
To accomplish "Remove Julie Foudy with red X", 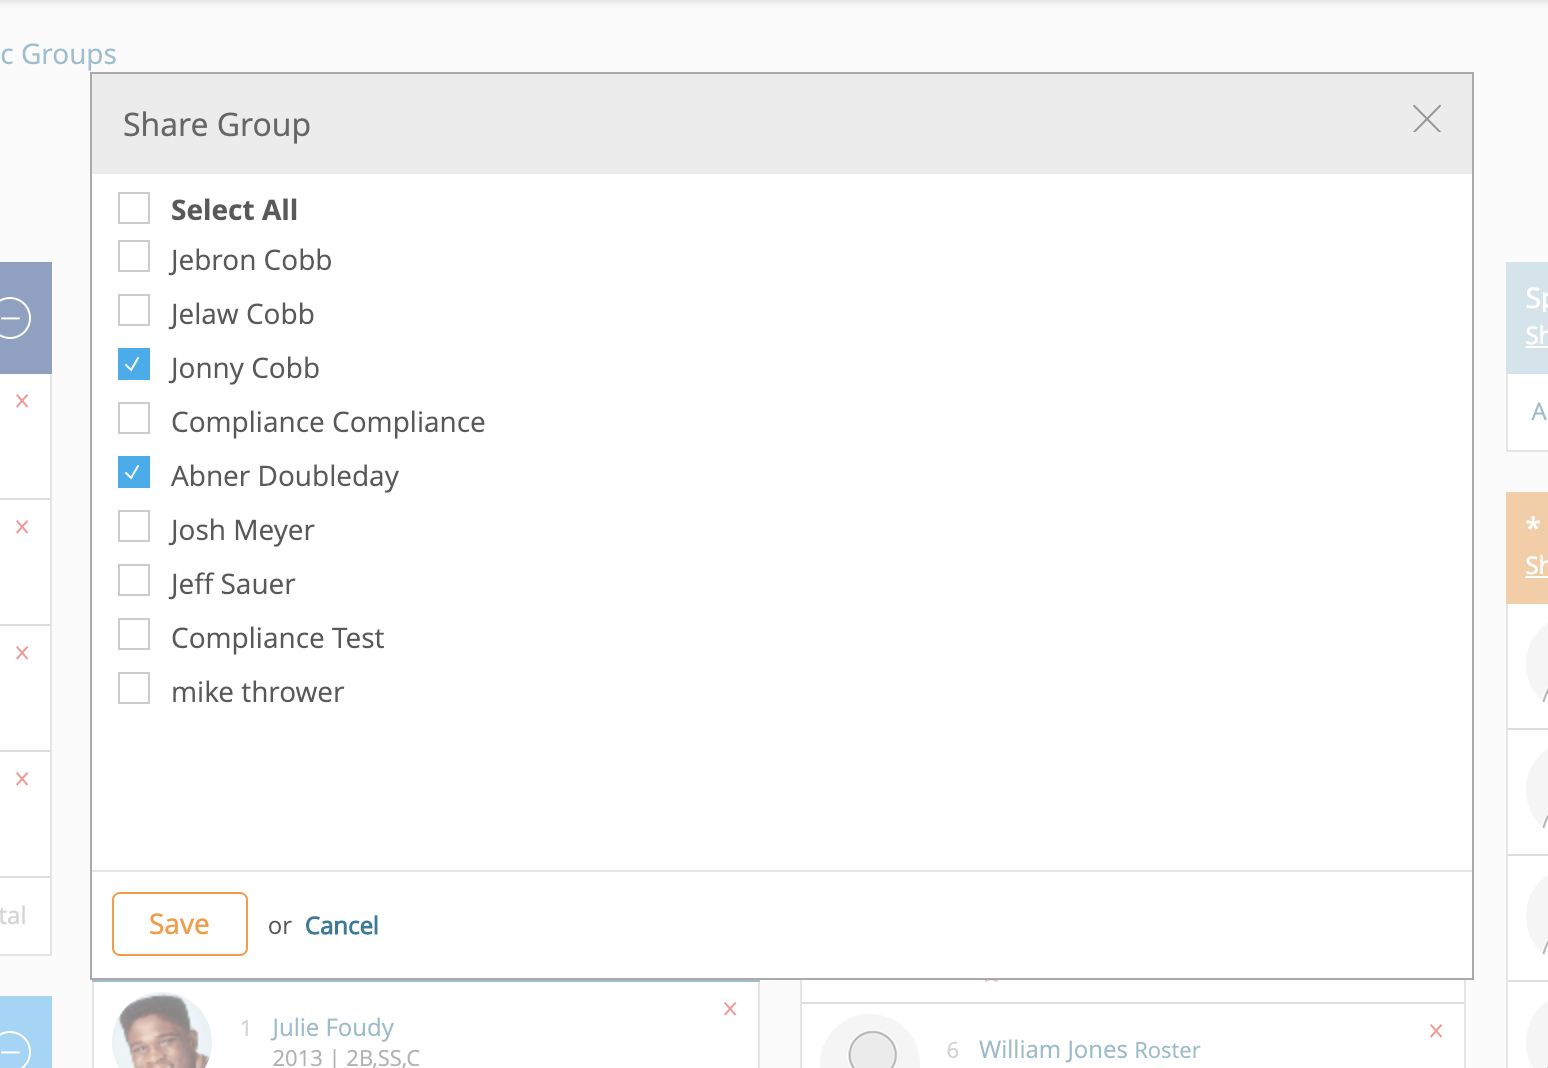I will (730, 1009).
